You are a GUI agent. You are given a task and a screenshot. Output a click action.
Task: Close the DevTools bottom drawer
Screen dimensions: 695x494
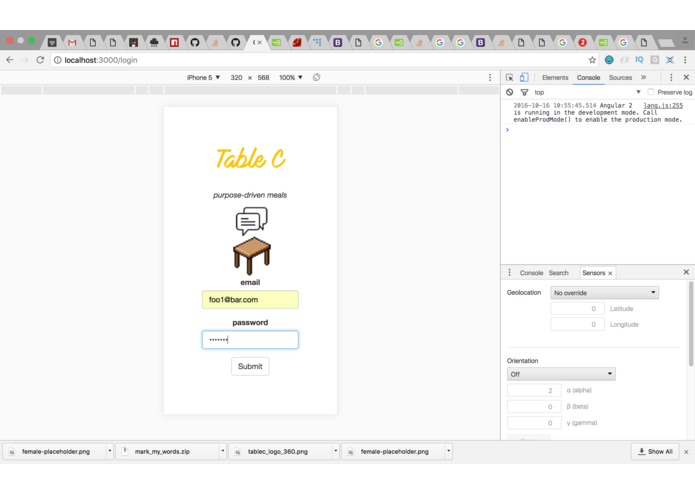pos(686,272)
